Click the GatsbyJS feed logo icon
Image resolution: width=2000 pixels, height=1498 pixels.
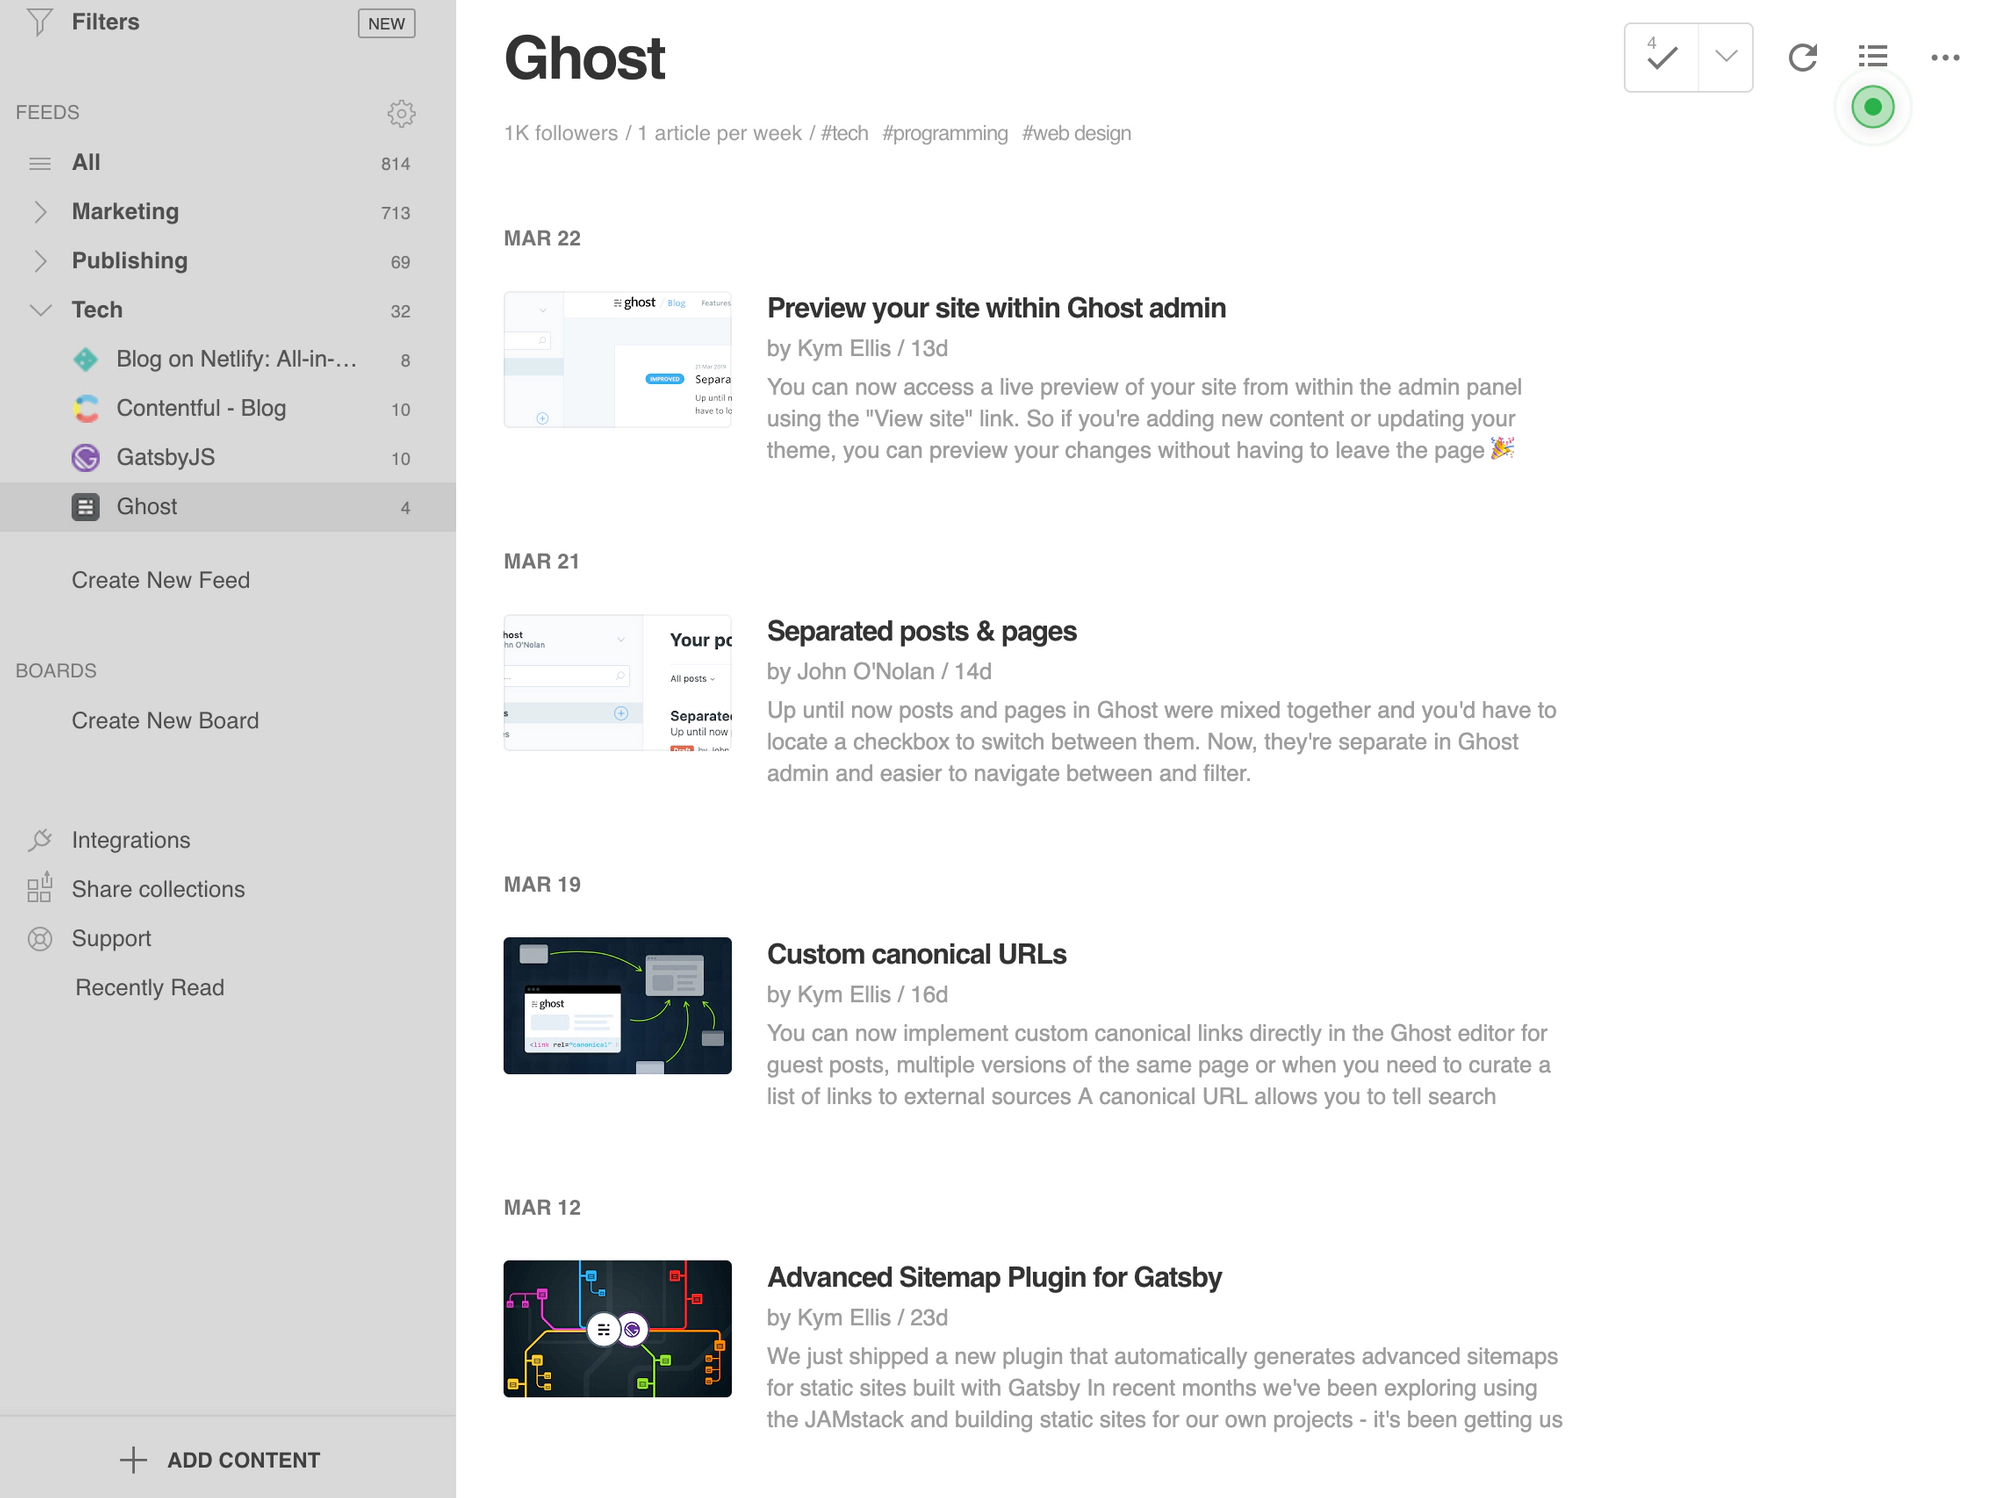[x=86, y=458]
